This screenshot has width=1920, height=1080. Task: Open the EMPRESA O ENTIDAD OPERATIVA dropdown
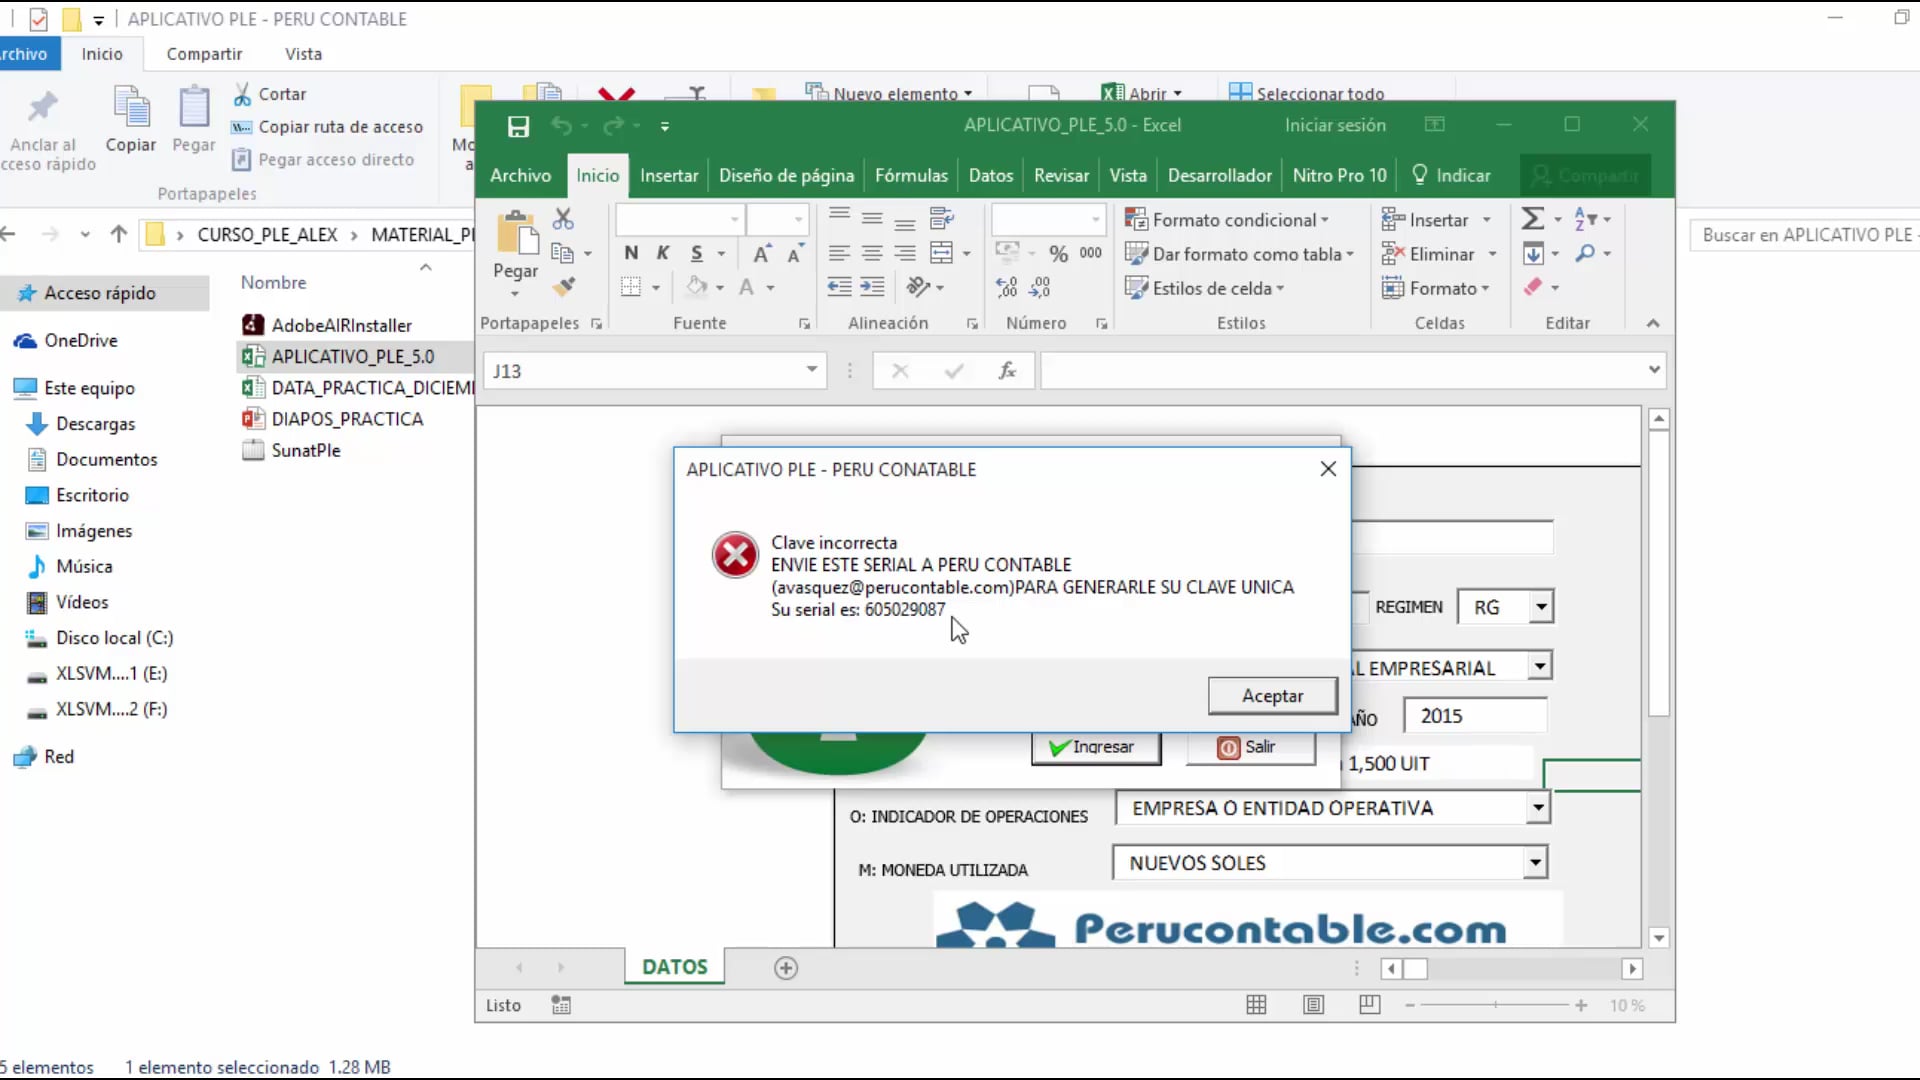[1538, 808]
